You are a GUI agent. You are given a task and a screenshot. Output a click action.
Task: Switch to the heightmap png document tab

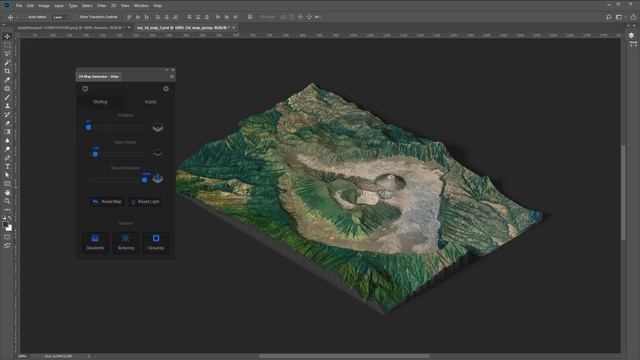(x=71, y=28)
